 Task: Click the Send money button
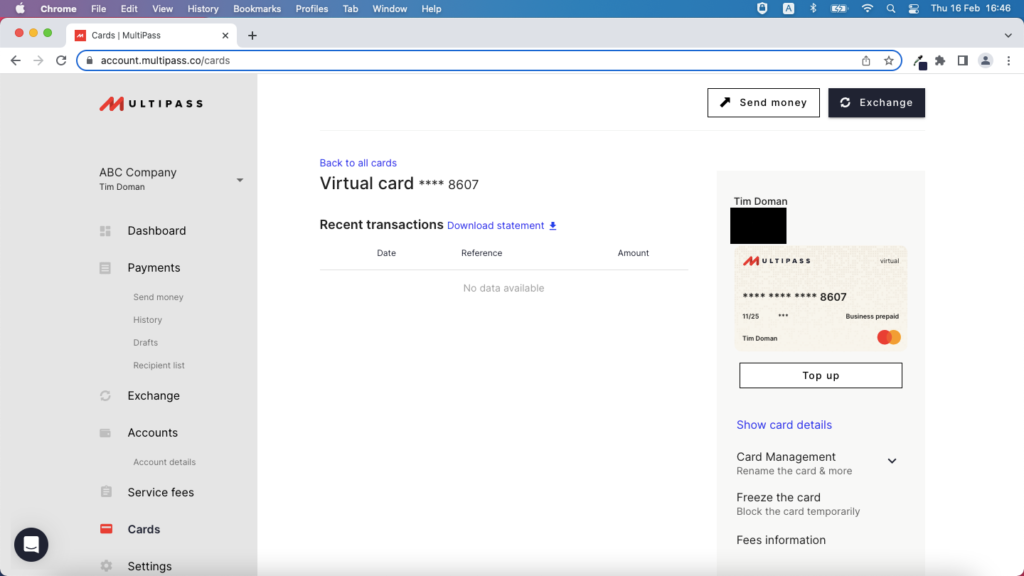click(763, 103)
